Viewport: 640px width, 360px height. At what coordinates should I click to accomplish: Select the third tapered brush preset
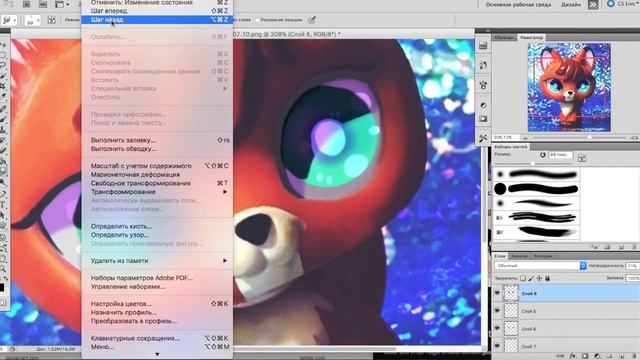536,203
